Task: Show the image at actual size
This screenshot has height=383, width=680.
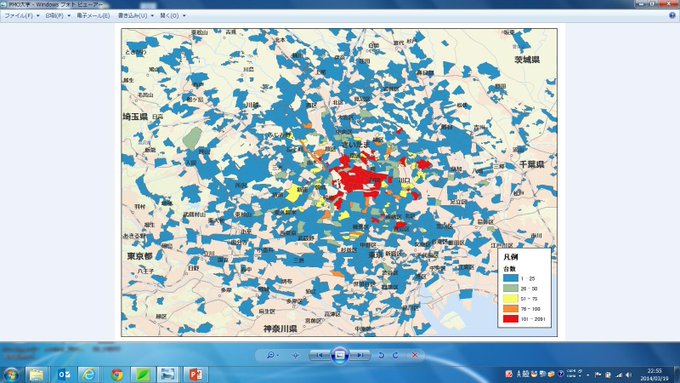Action: click(296, 355)
